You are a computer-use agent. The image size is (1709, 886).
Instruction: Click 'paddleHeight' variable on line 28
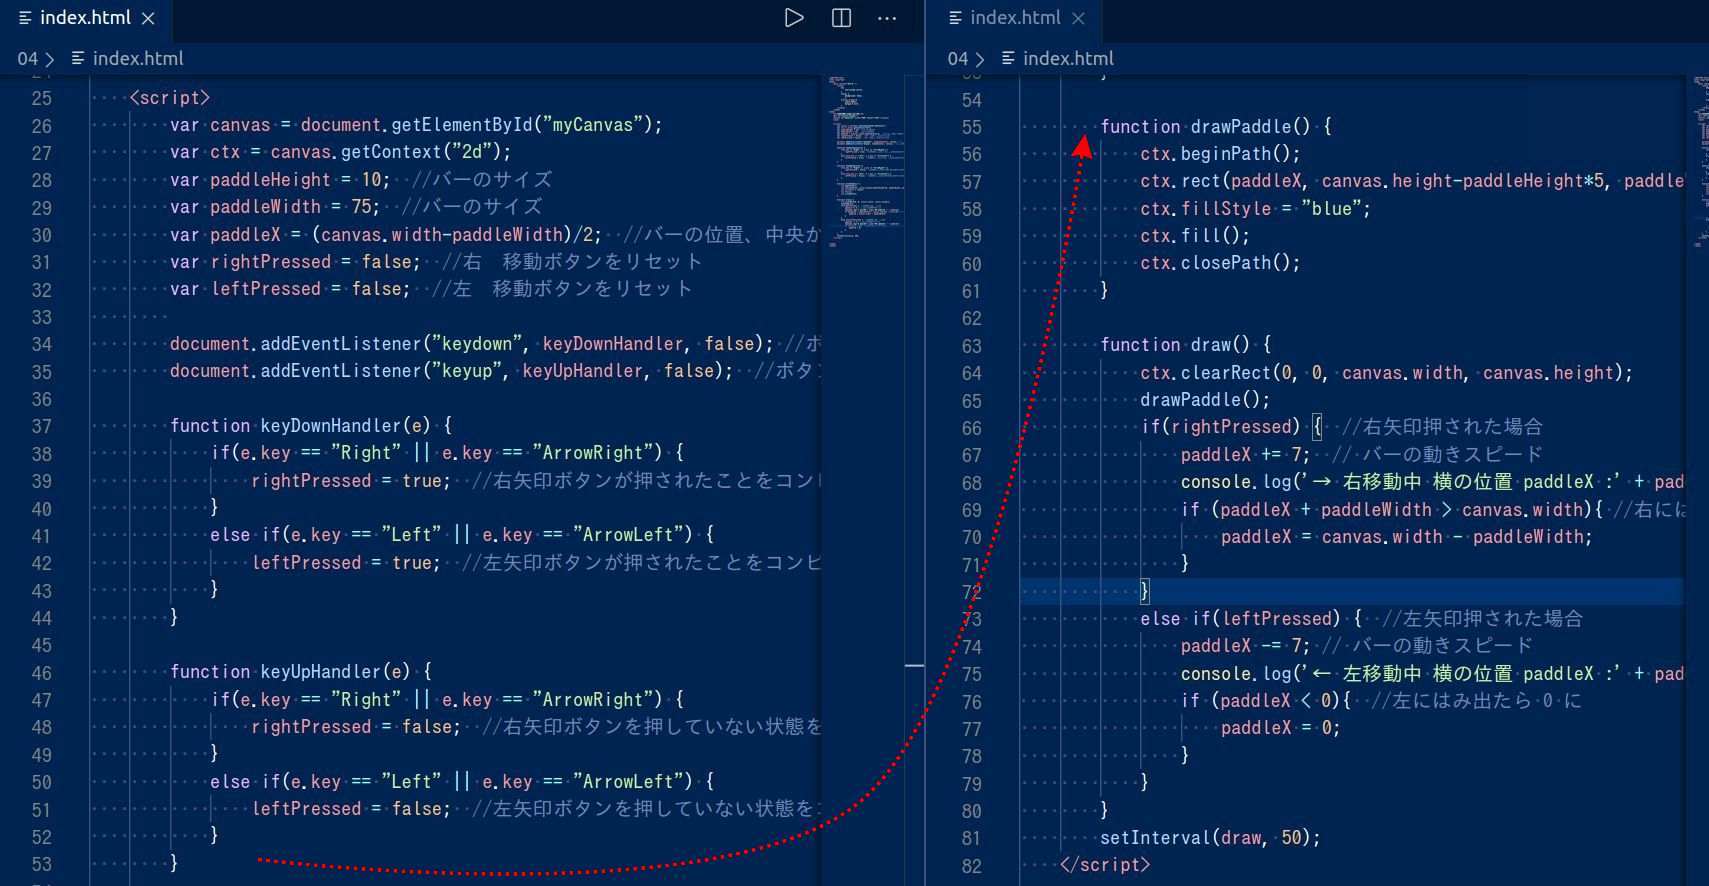click(270, 180)
